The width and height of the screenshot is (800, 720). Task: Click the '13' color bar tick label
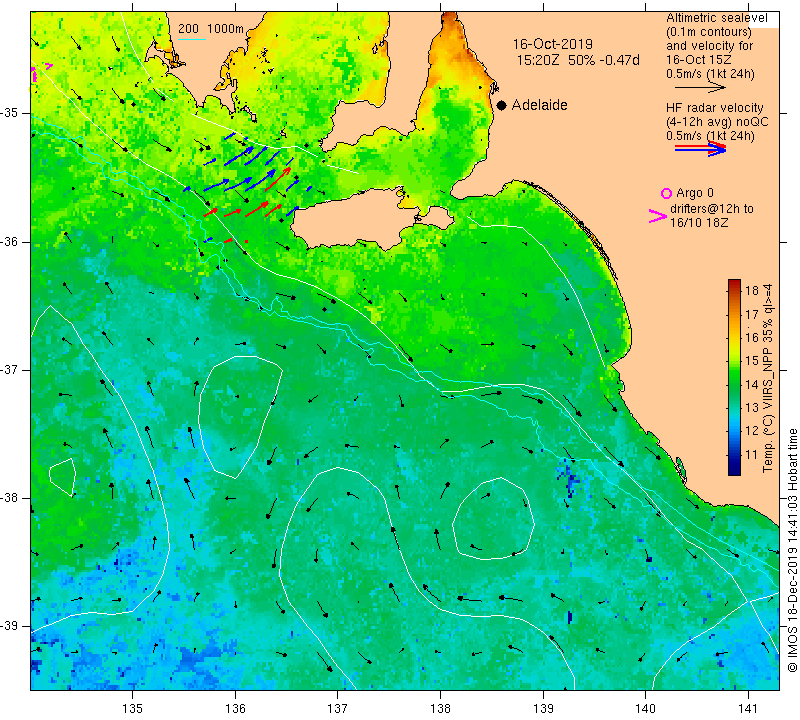pyautogui.click(x=752, y=408)
